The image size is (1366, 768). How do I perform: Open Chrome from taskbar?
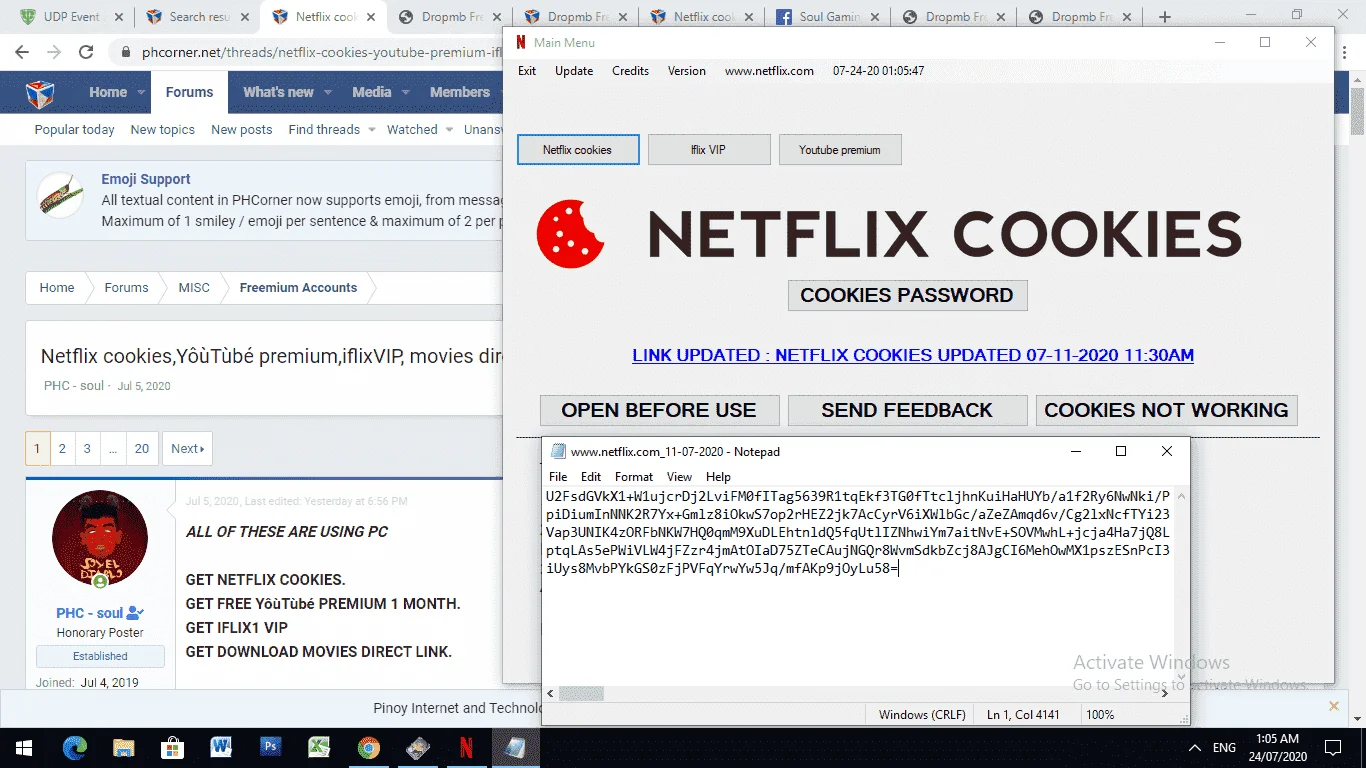[368, 747]
